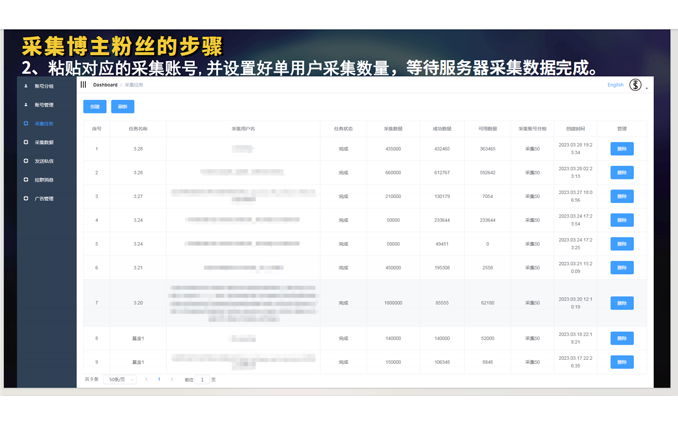Click the 账号管理 sidebar icon

[26, 105]
